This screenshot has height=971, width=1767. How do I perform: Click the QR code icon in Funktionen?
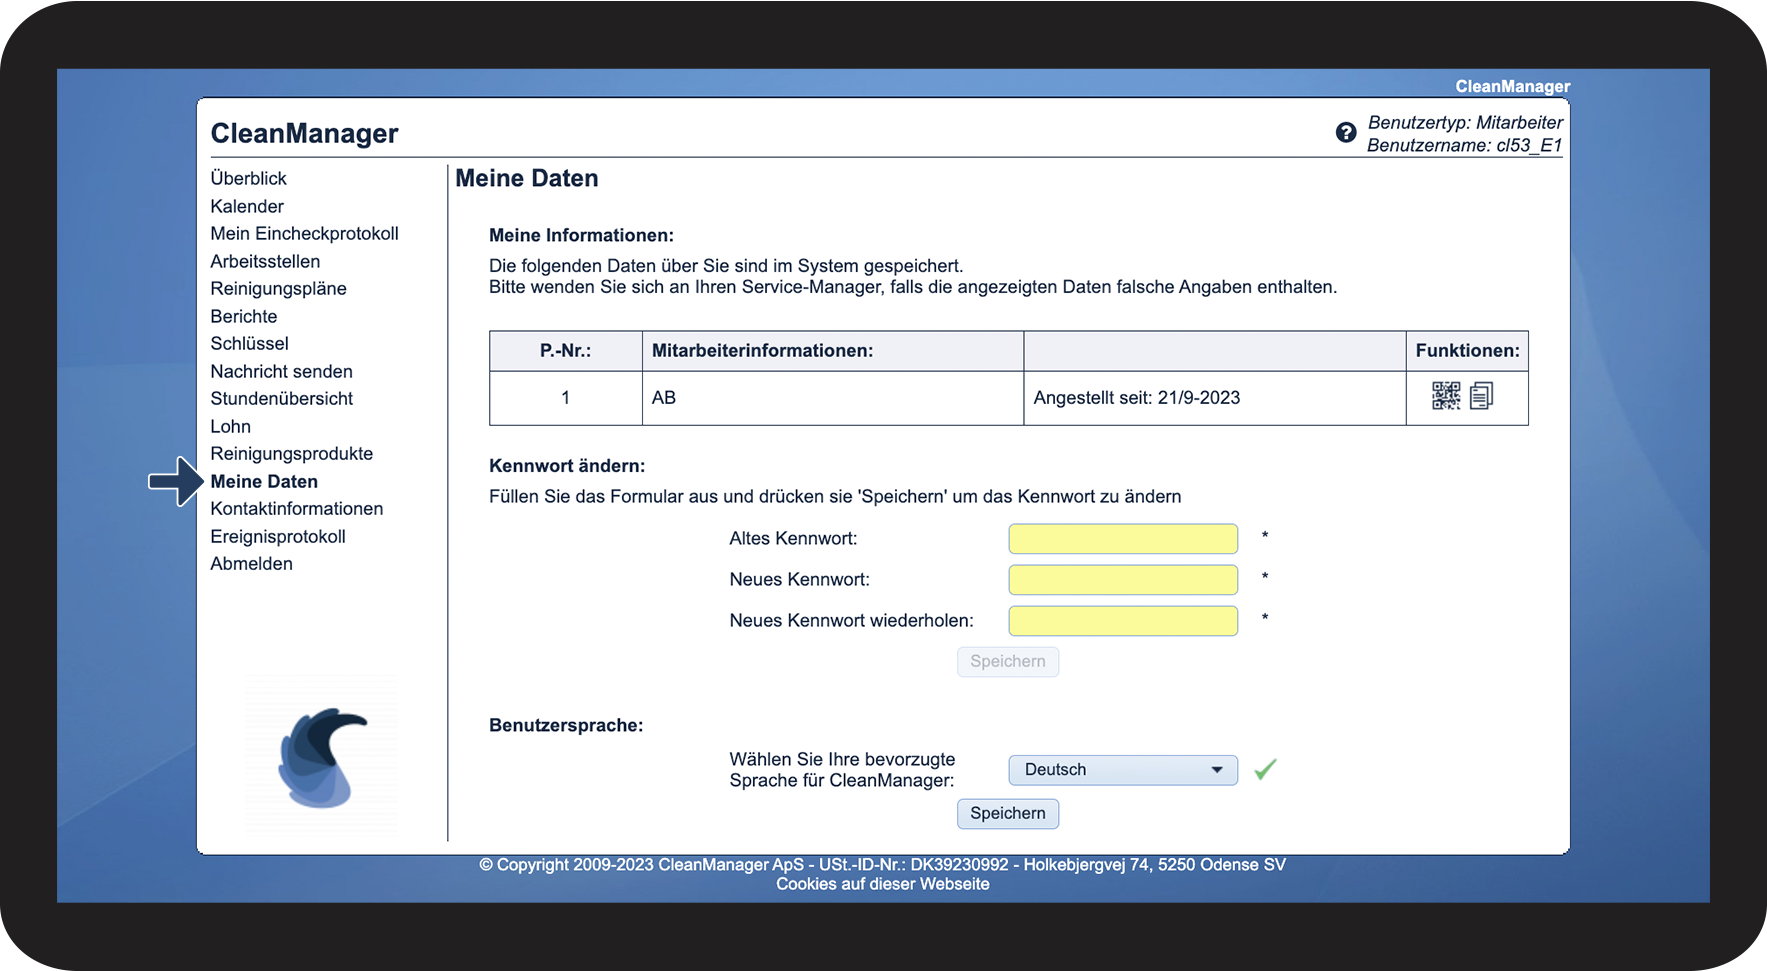(1445, 396)
